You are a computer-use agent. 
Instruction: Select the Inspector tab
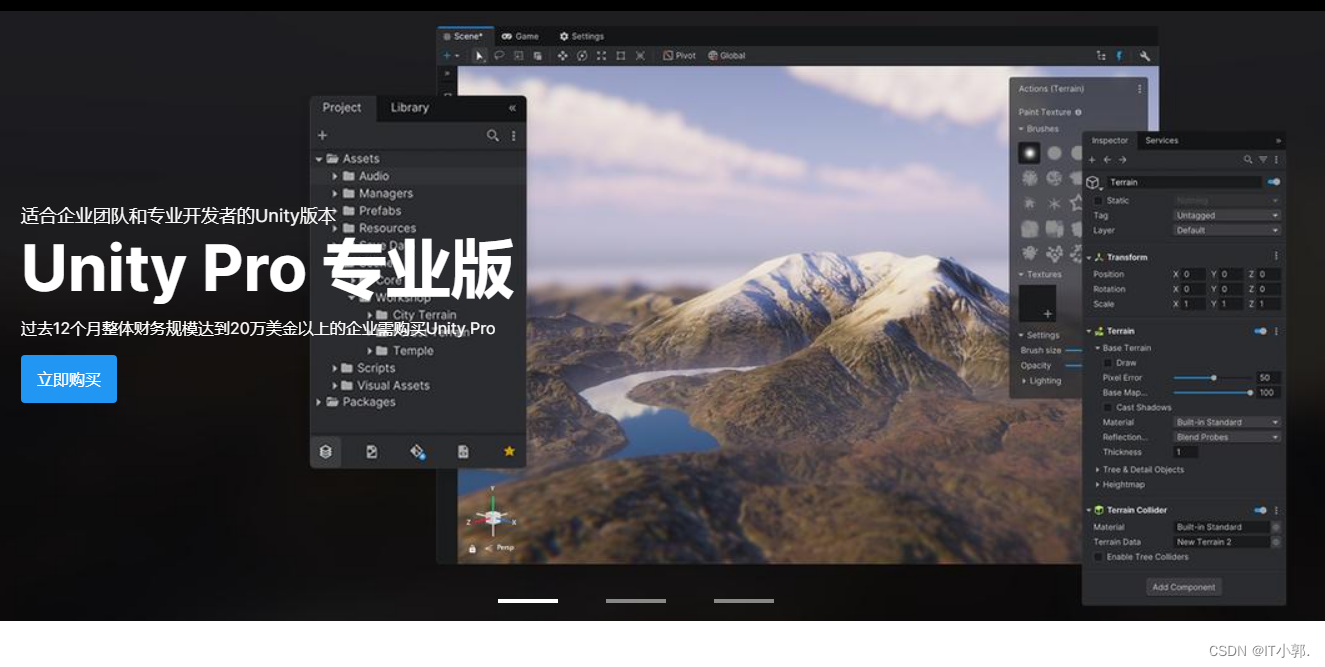[x=1109, y=140]
